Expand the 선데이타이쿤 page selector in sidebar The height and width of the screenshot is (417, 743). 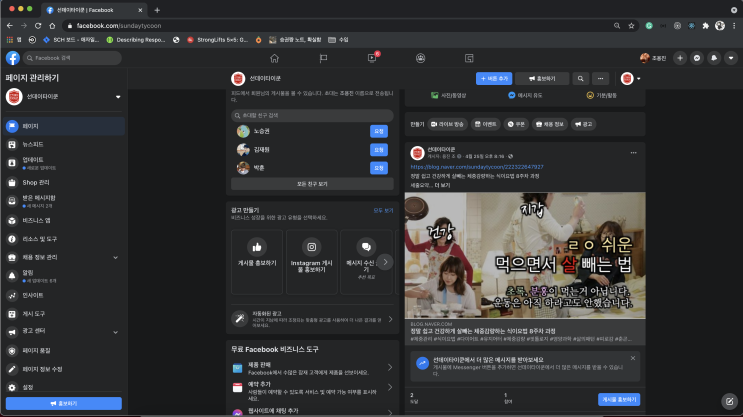click(118, 97)
